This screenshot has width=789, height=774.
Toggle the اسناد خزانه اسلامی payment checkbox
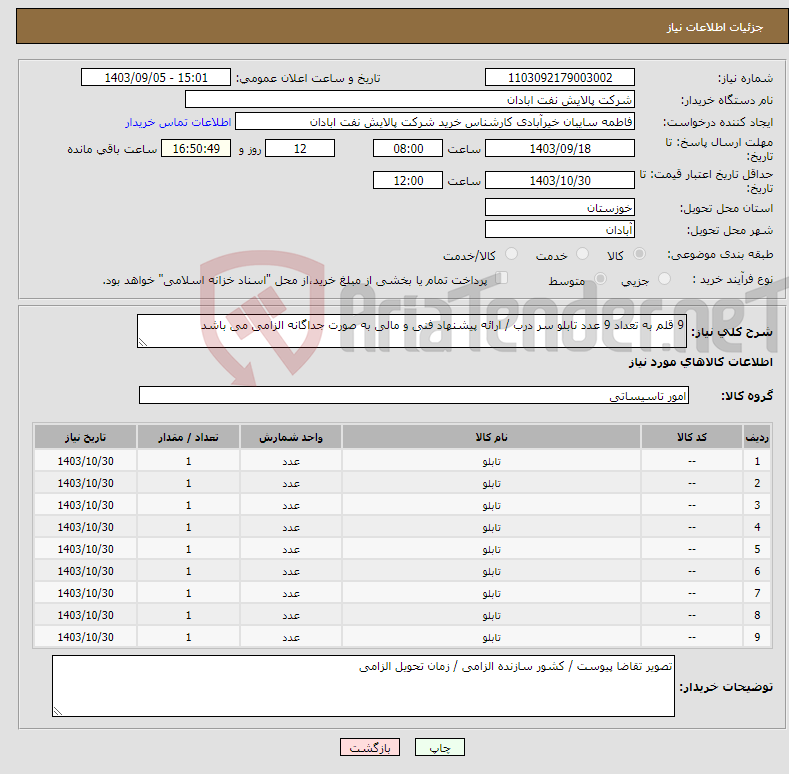(x=502, y=278)
